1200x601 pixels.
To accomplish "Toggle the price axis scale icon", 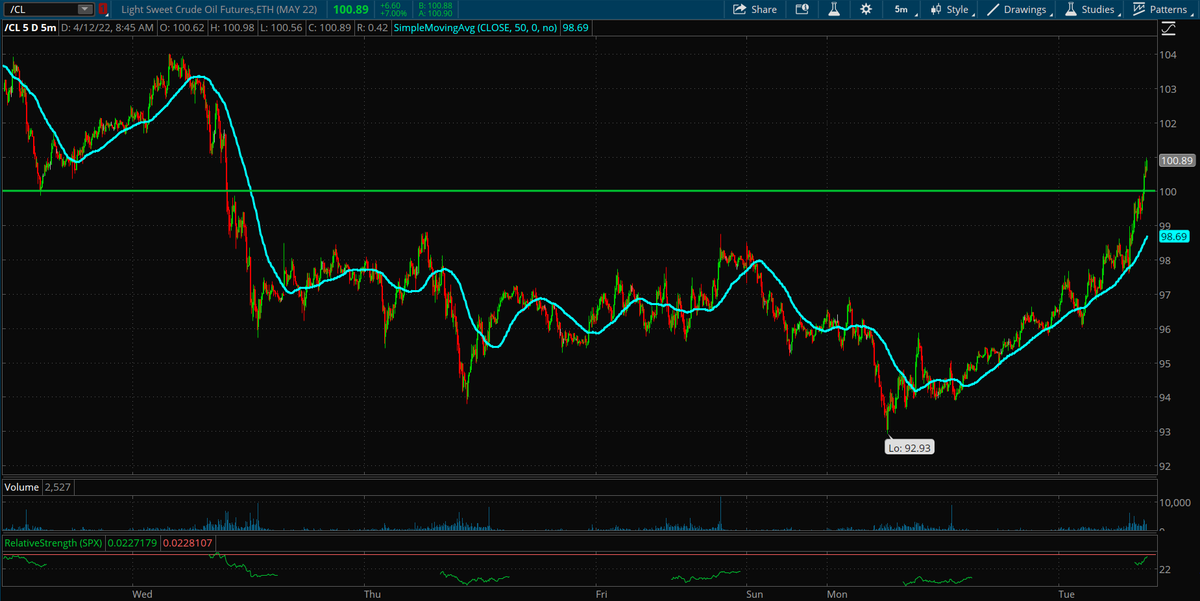I will coord(1168,27).
